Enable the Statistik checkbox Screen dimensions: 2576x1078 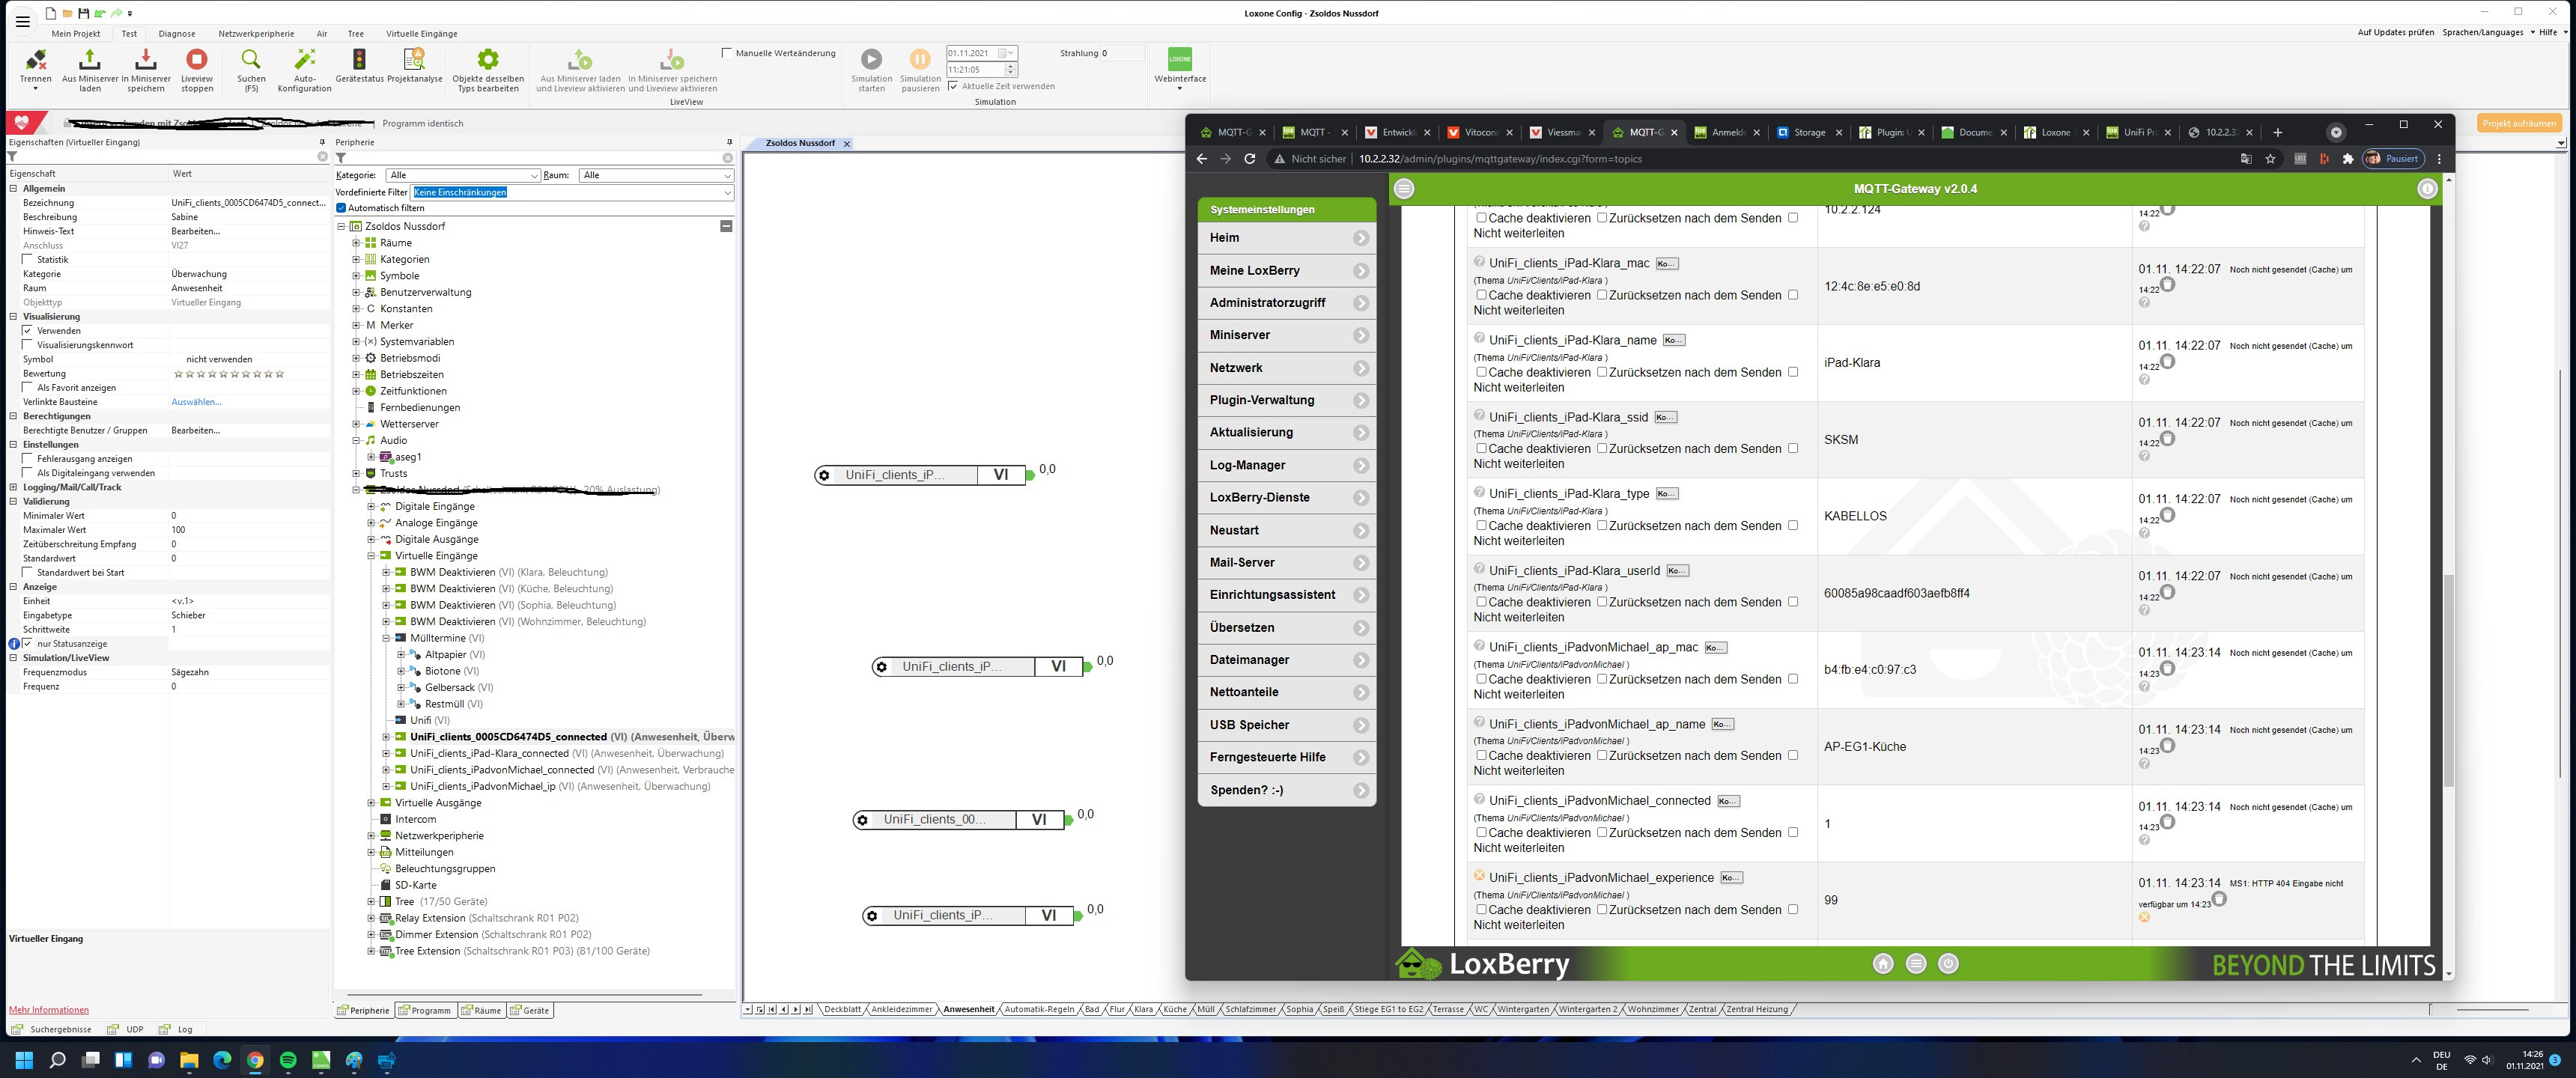tap(28, 259)
